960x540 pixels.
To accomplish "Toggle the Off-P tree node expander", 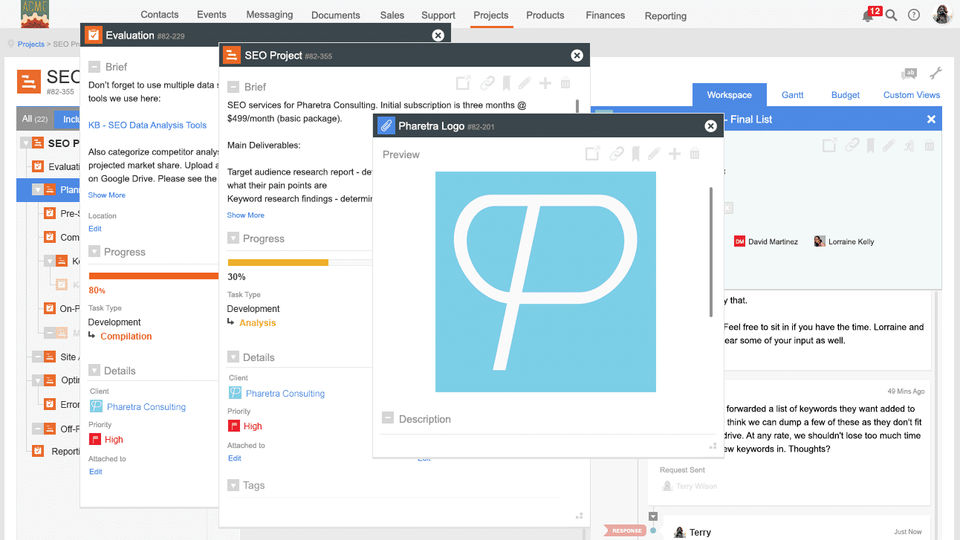I will coord(37,429).
